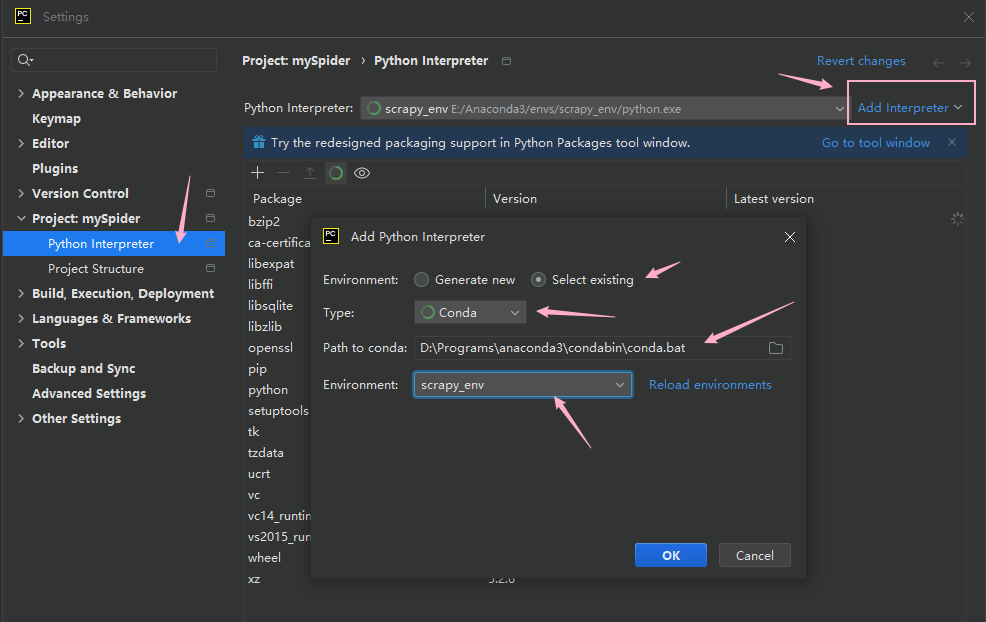Click the Go to tool window link
The width and height of the screenshot is (986, 622).
click(875, 143)
